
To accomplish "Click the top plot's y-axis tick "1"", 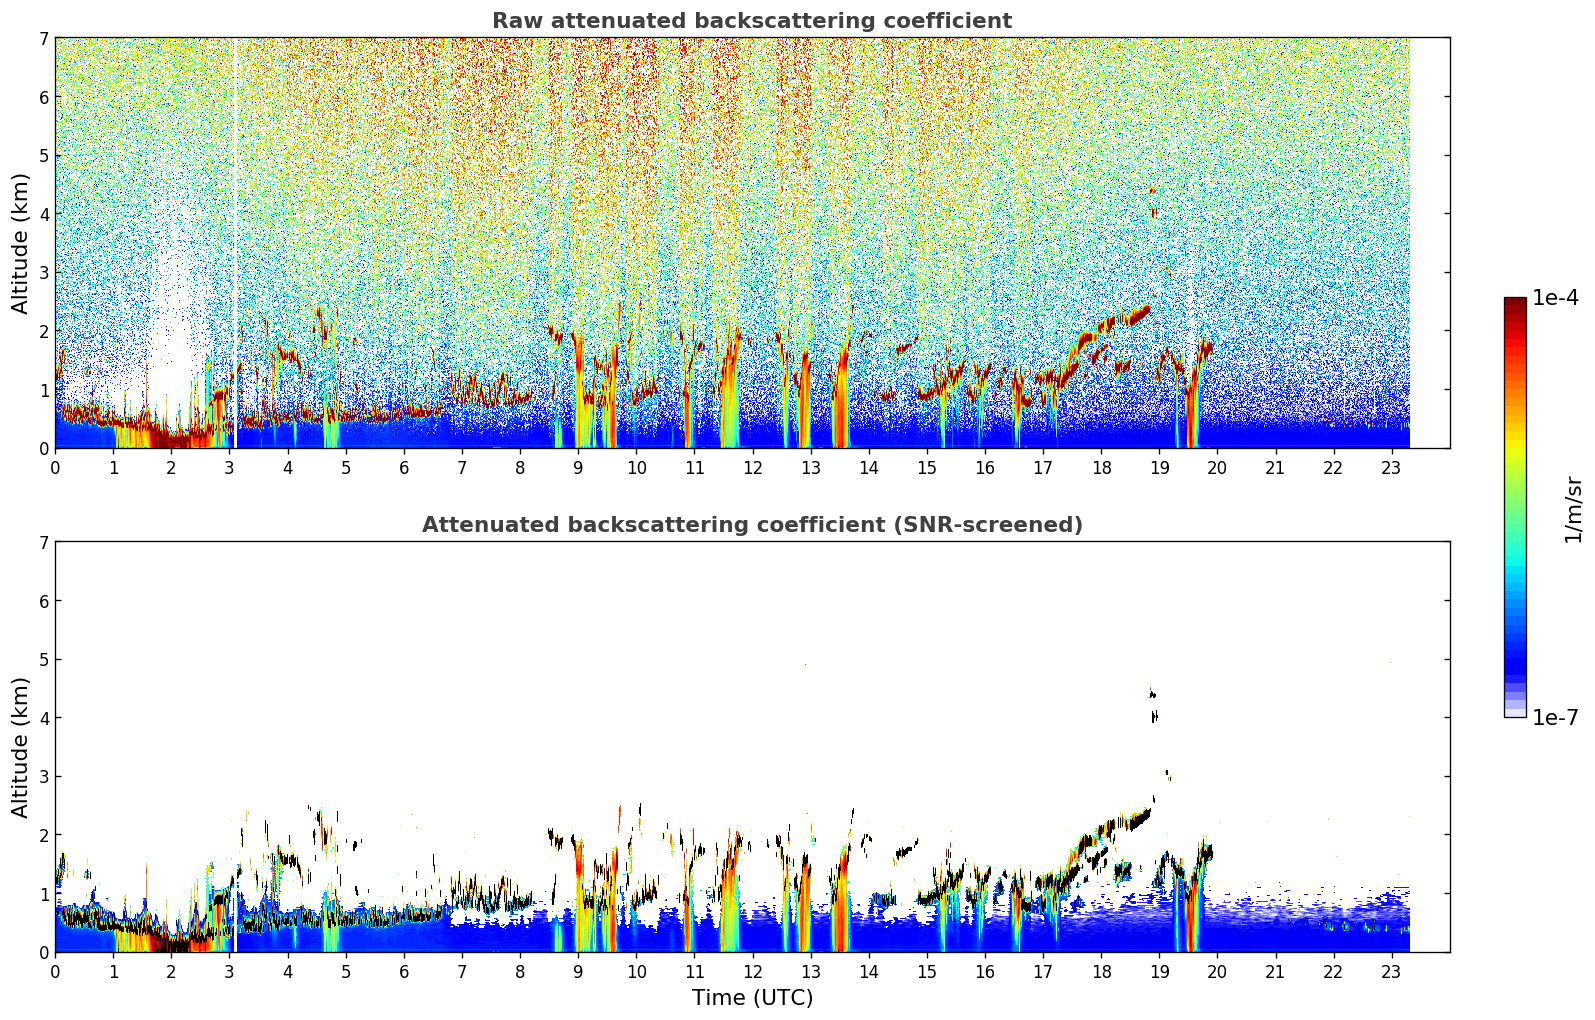I will pyautogui.click(x=44, y=390).
